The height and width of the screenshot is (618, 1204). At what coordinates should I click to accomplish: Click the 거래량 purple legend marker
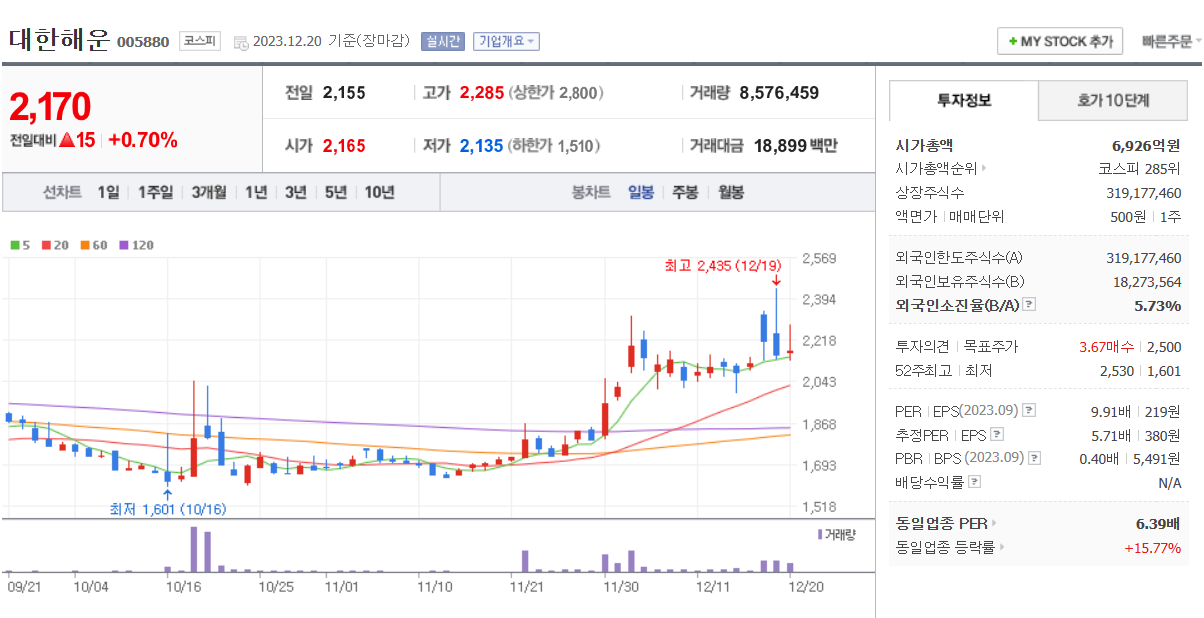[x=819, y=535]
